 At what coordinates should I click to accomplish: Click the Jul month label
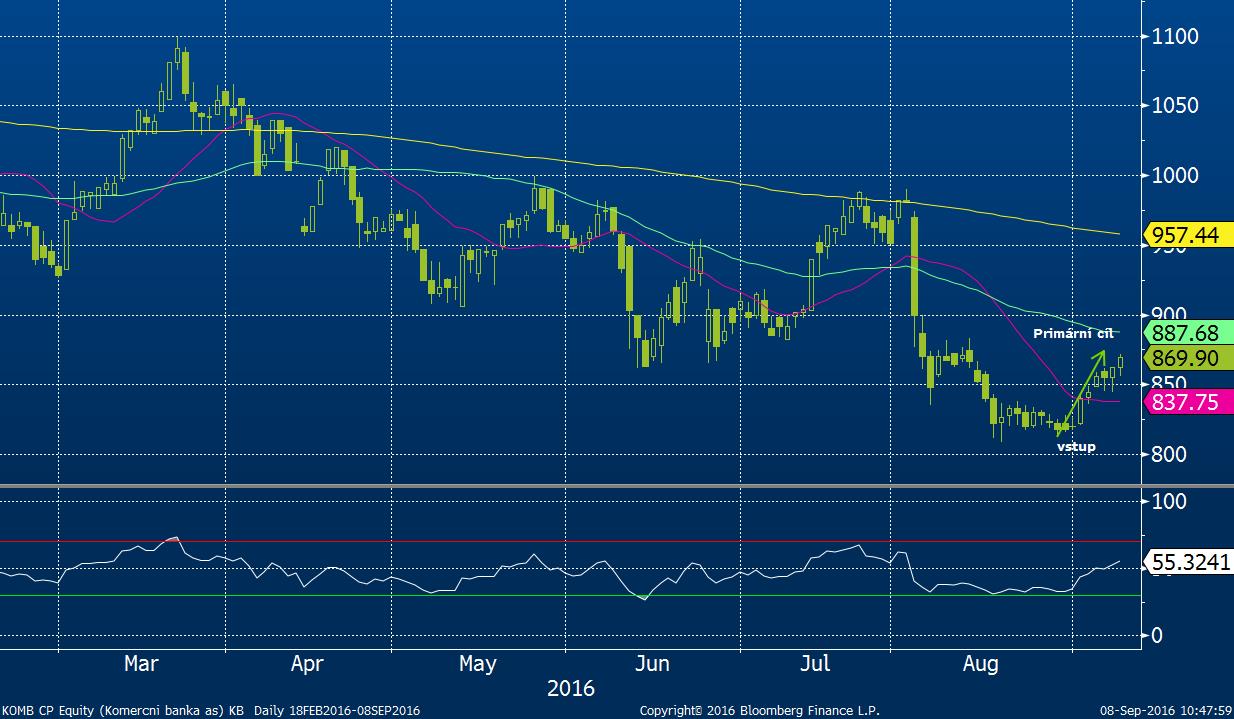(817, 663)
